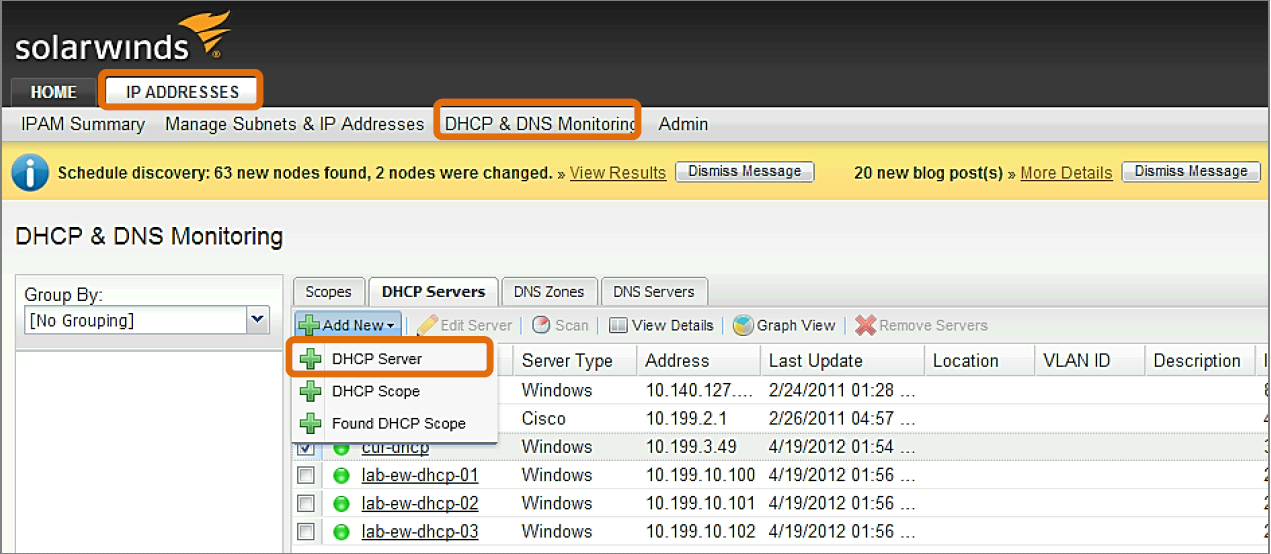Click the Graph View button label
Screen dimensions: 1271x554
(x=796, y=325)
